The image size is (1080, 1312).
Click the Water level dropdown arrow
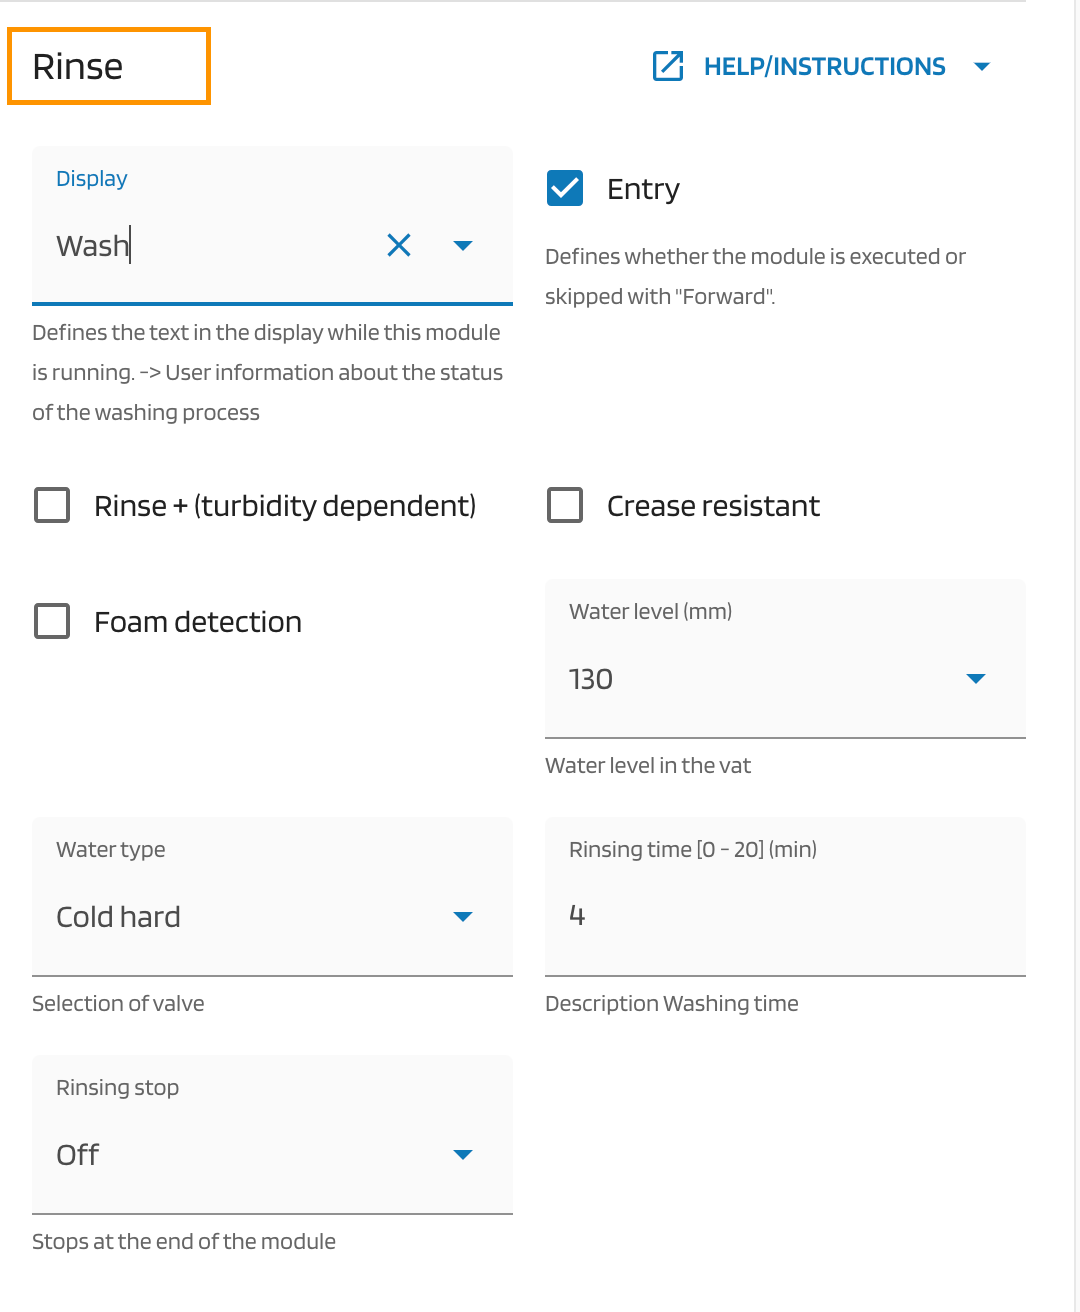click(x=975, y=679)
